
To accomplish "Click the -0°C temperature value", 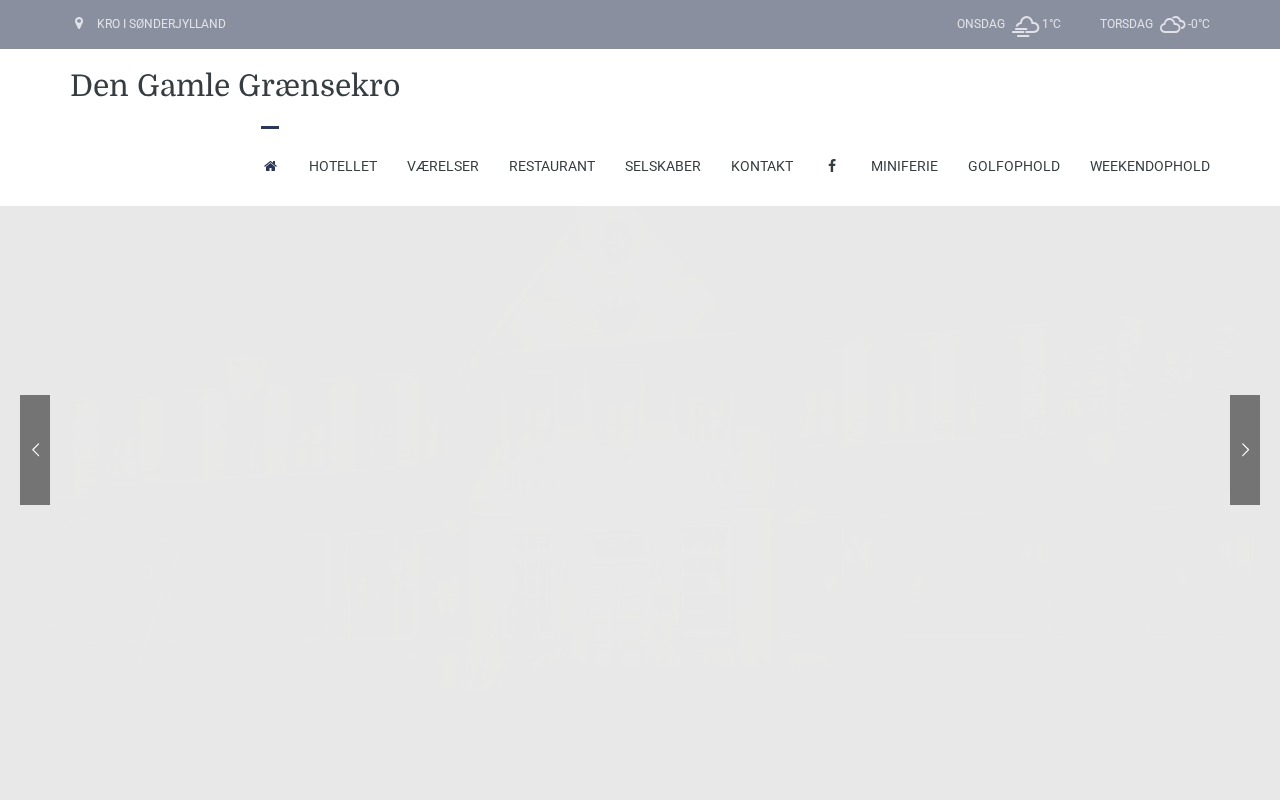I will tap(1198, 24).
